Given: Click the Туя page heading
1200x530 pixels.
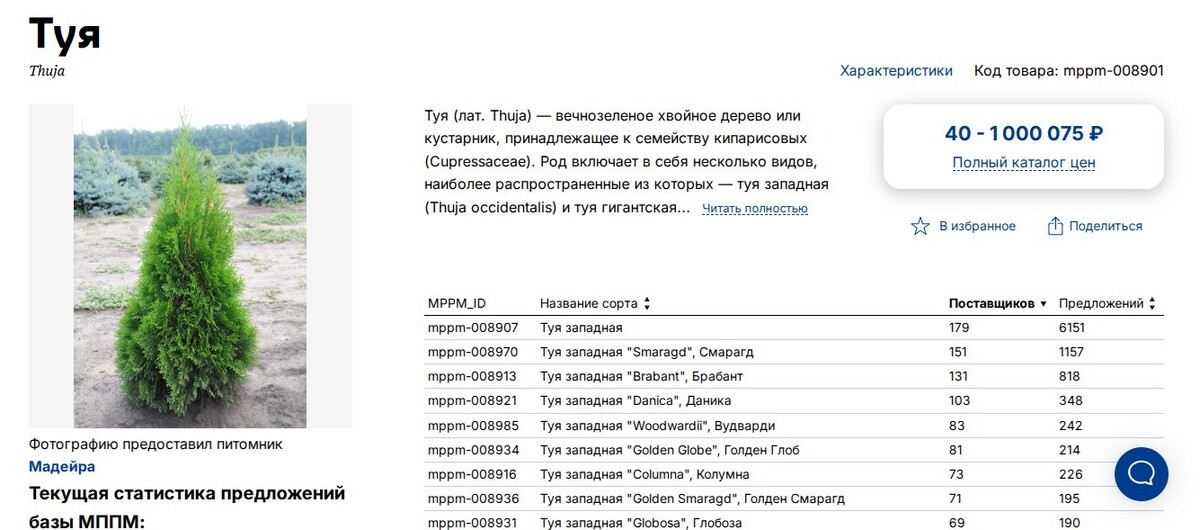Looking at the screenshot, I should (65, 35).
